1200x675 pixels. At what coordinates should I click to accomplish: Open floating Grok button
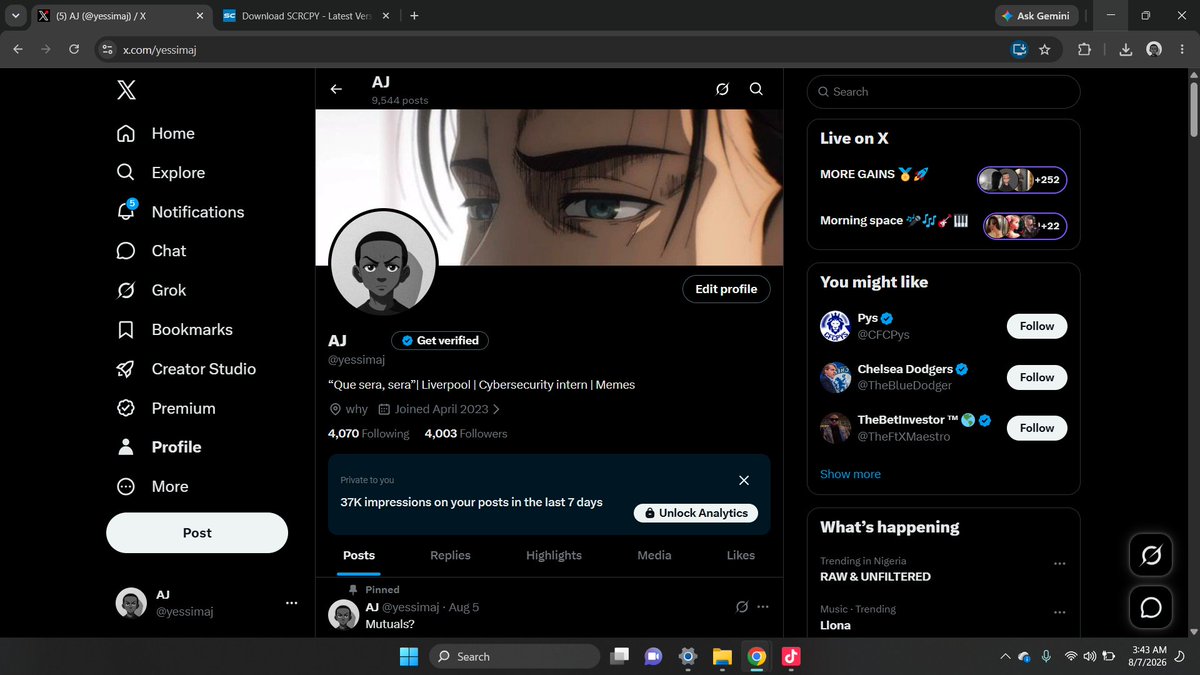[x=1151, y=555]
